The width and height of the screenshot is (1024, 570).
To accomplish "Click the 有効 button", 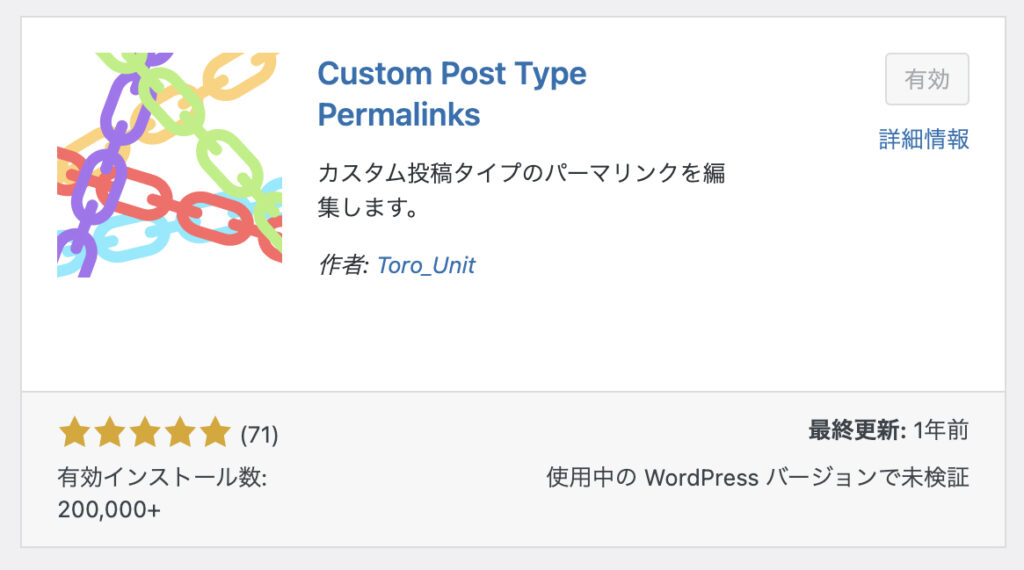I will (x=927, y=79).
